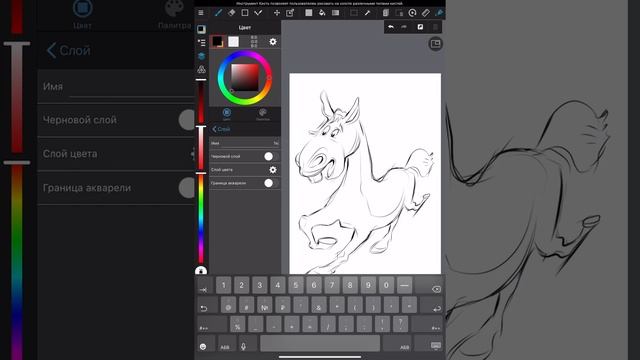
Task: Click the square arrow icon beside redo
Action: click(420, 27)
